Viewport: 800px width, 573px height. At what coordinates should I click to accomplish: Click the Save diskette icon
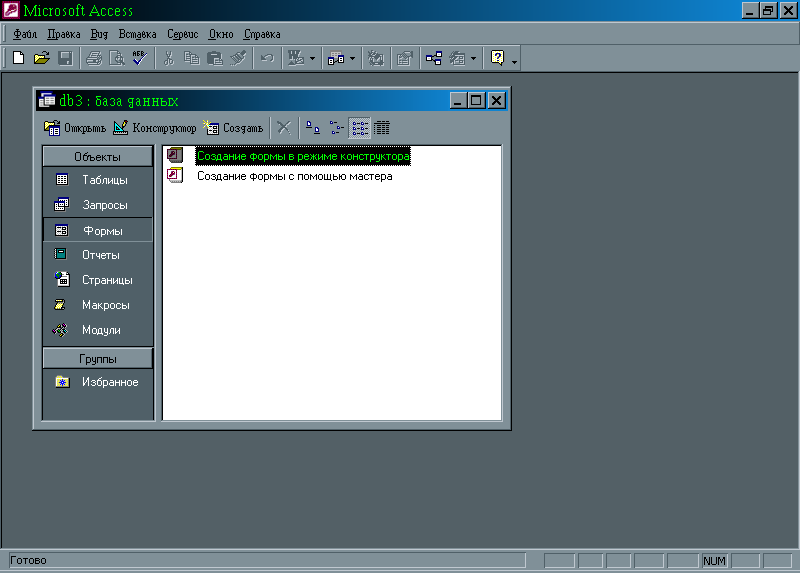click(65, 58)
